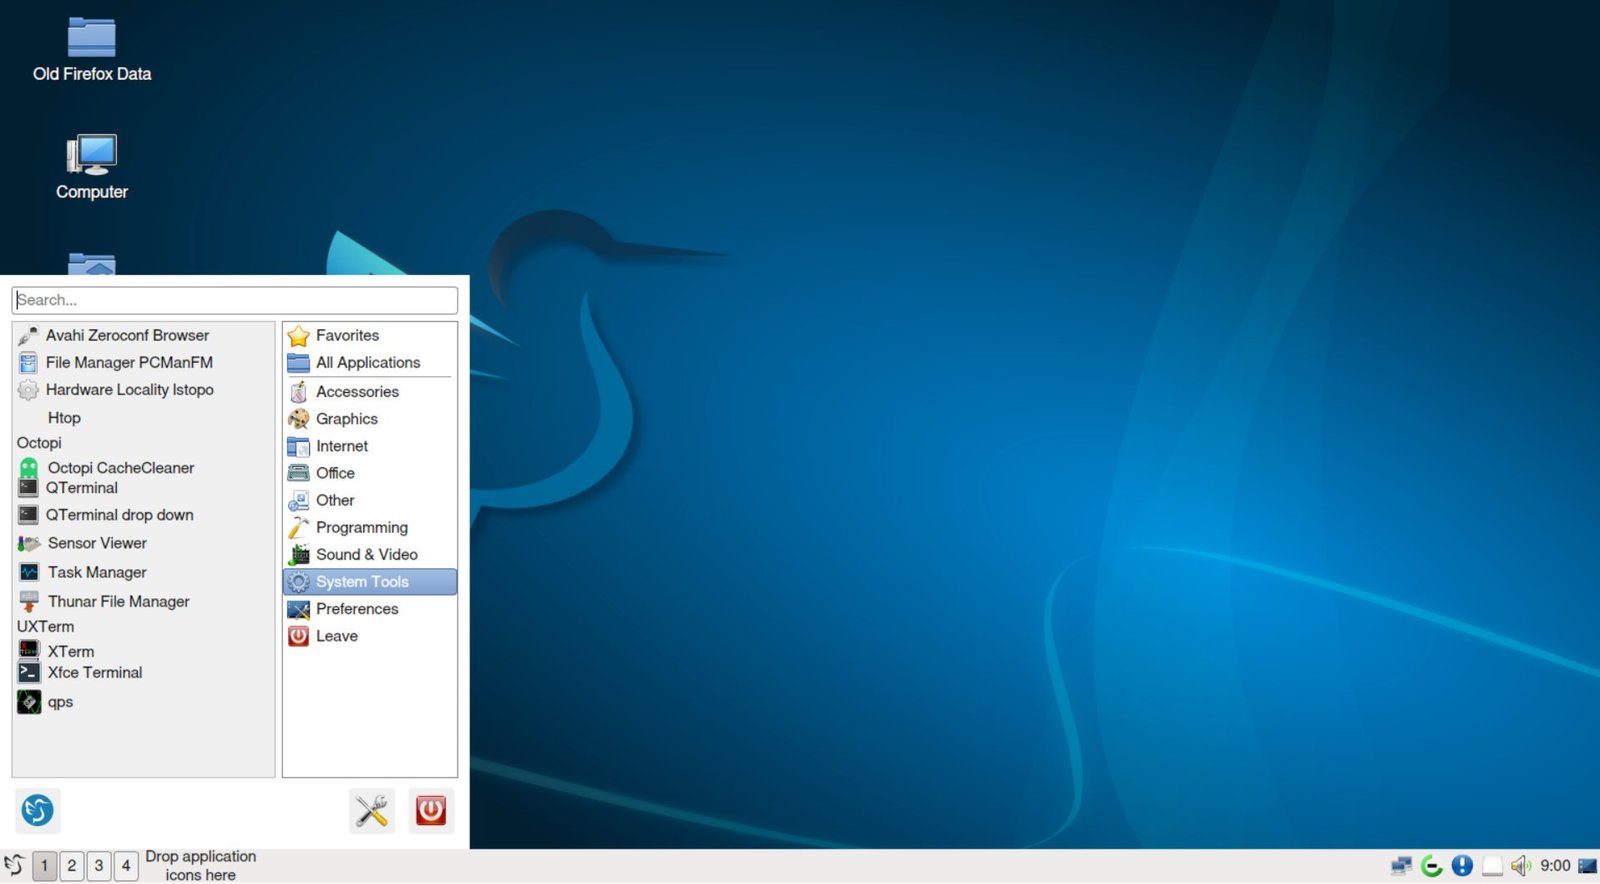Switch to workspace 2 in the pager
1600x884 pixels.
point(72,866)
